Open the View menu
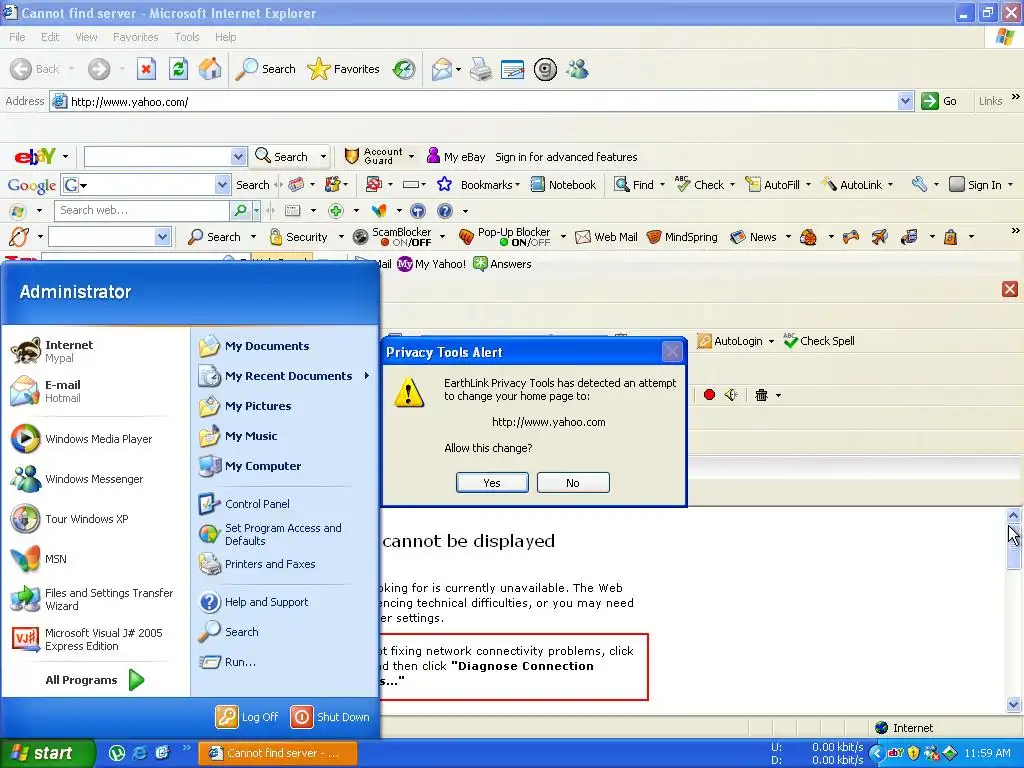 (x=86, y=37)
